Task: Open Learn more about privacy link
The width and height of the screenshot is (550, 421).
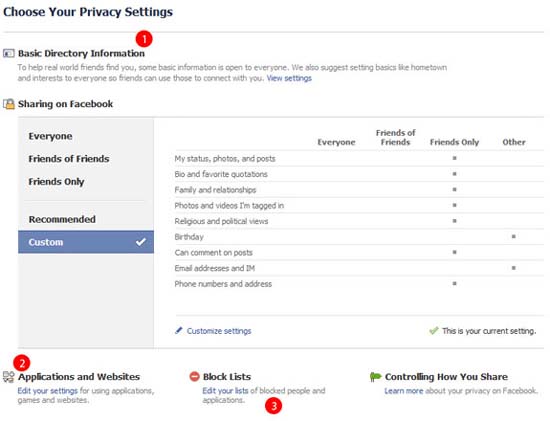Action: click(404, 391)
